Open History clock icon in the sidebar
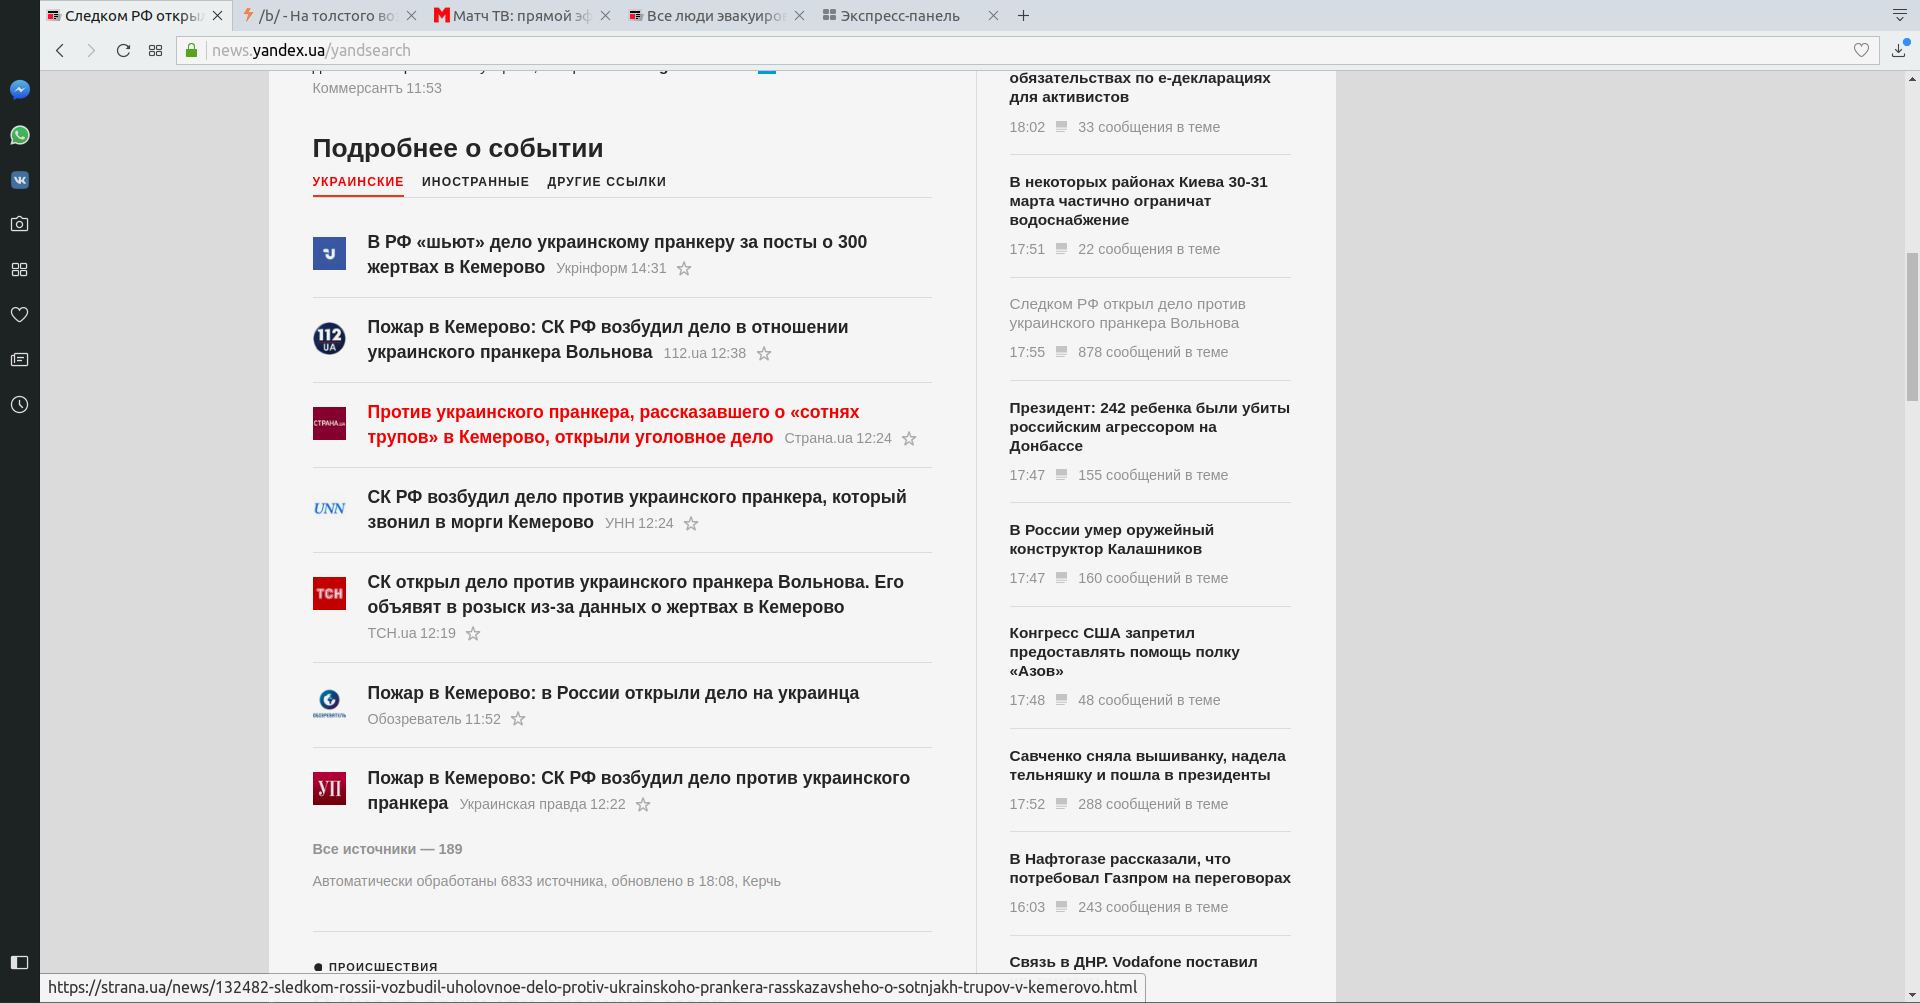 click(19, 404)
